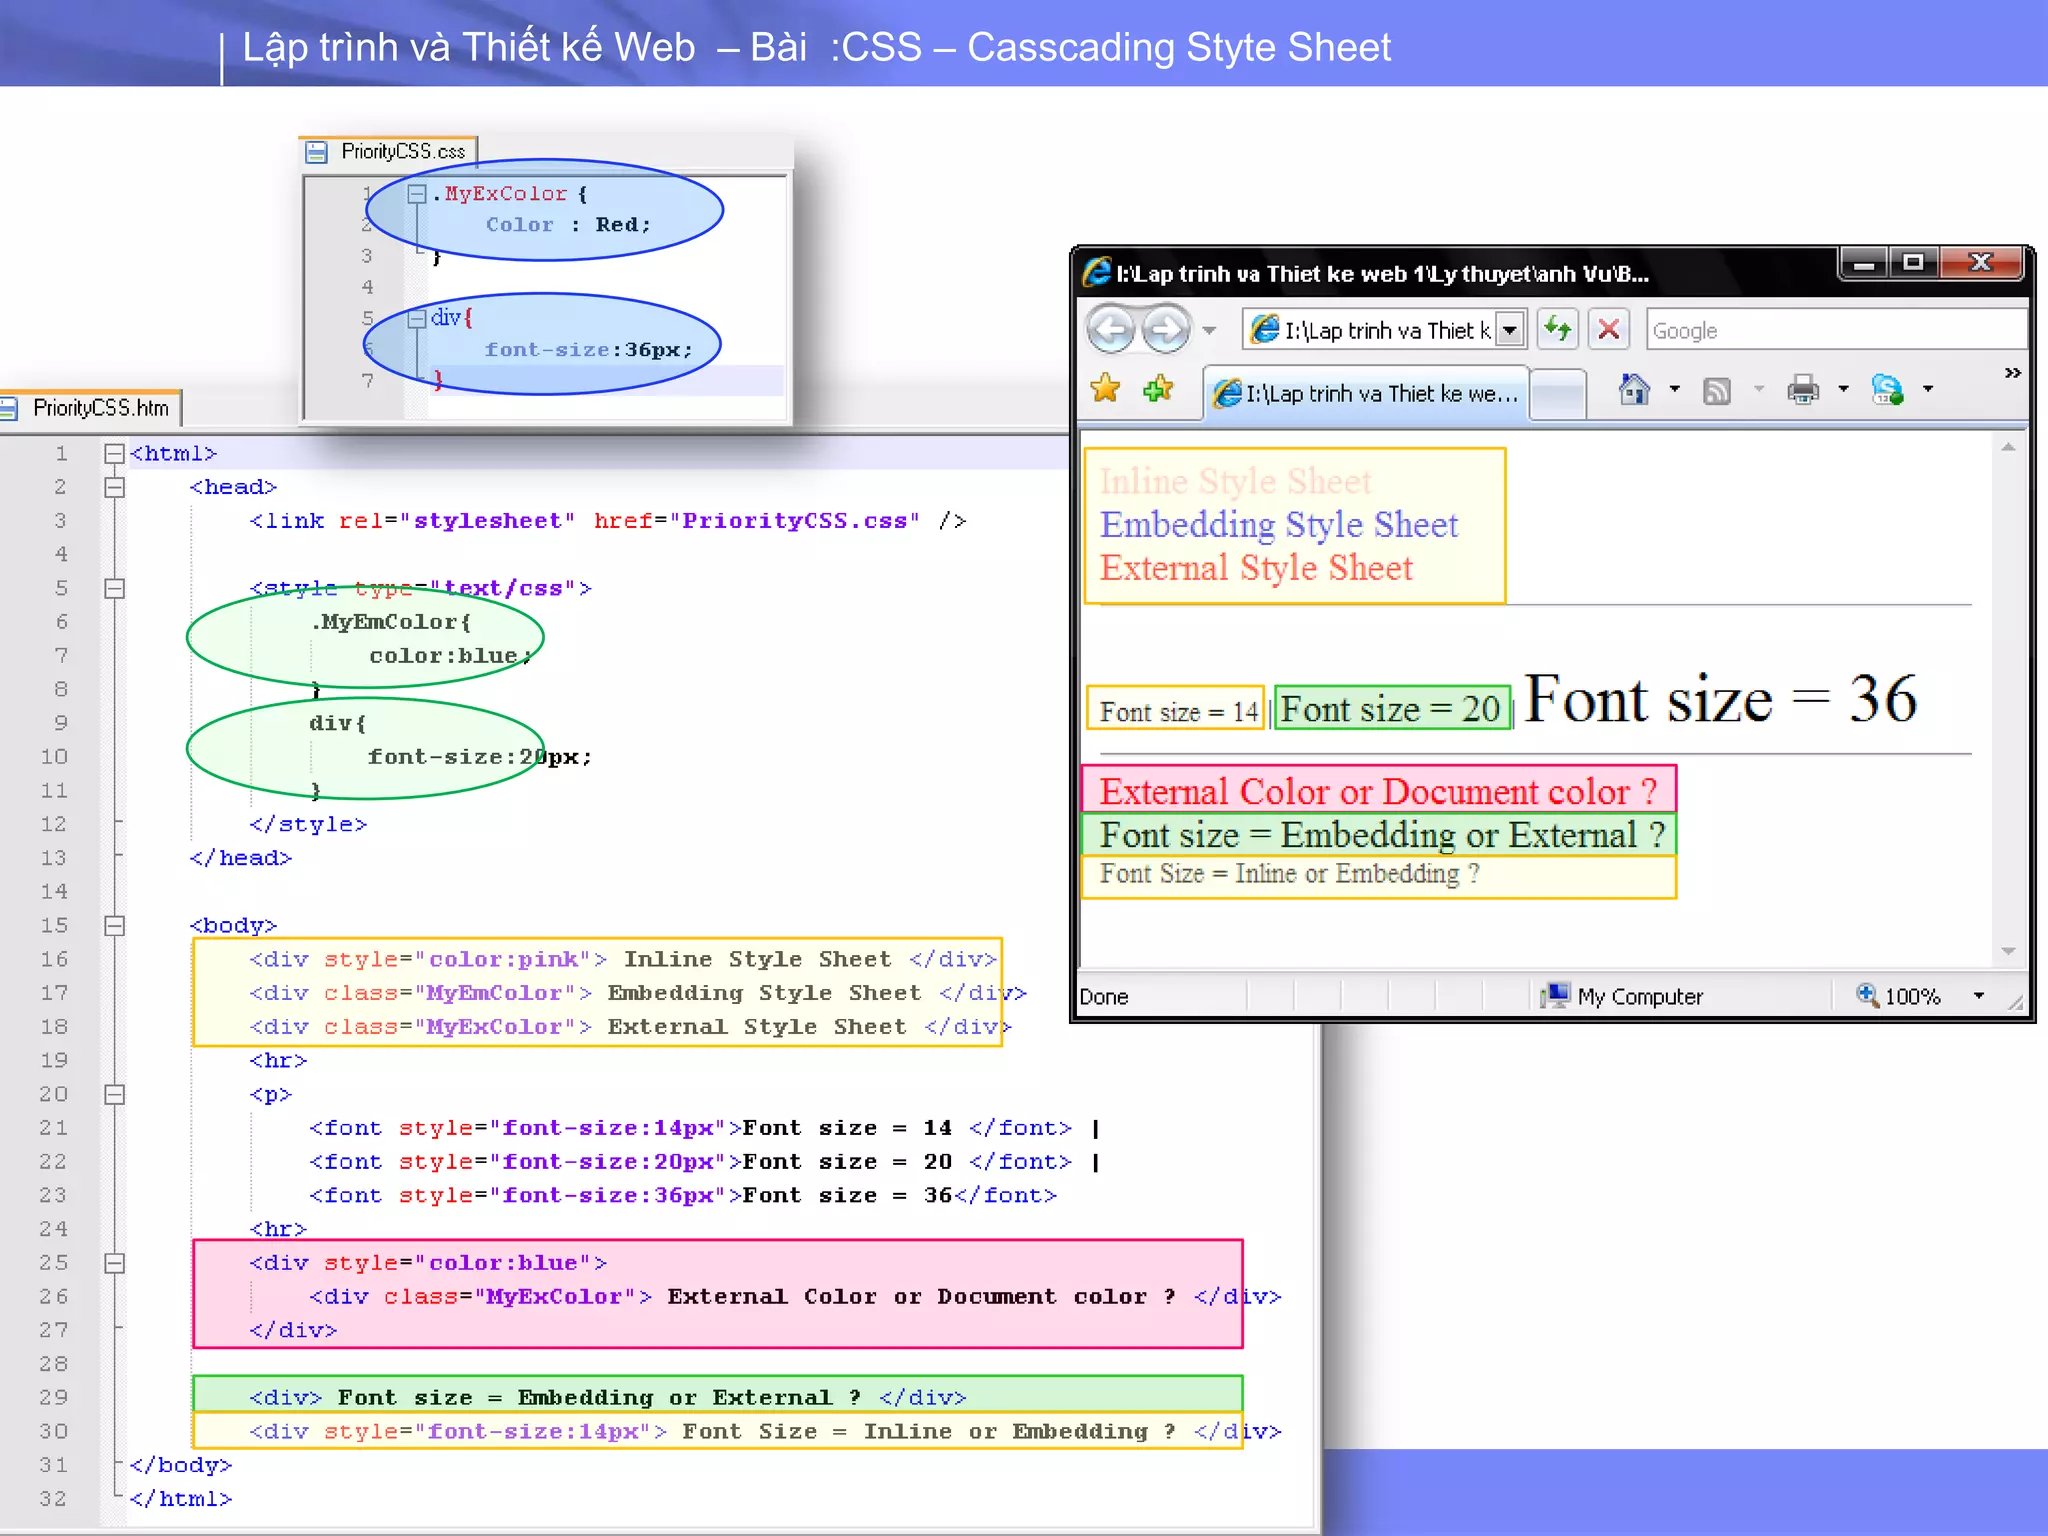The height and width of the screenshot is (1536, 2048).
Task: Click the color:blue; declaration inside .MyEmColor
Action: [450, 656]
